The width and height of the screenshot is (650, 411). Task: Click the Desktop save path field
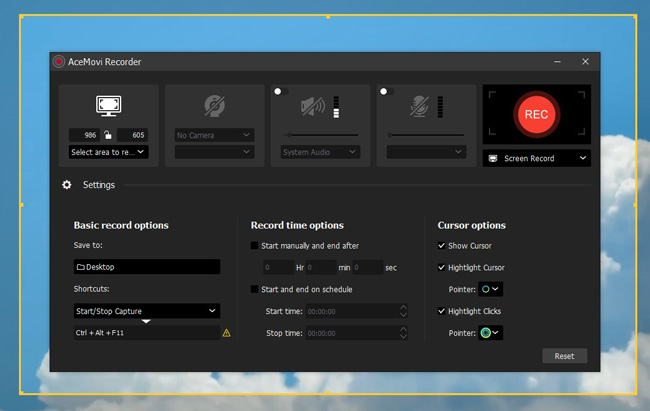[x=147, y=267]
